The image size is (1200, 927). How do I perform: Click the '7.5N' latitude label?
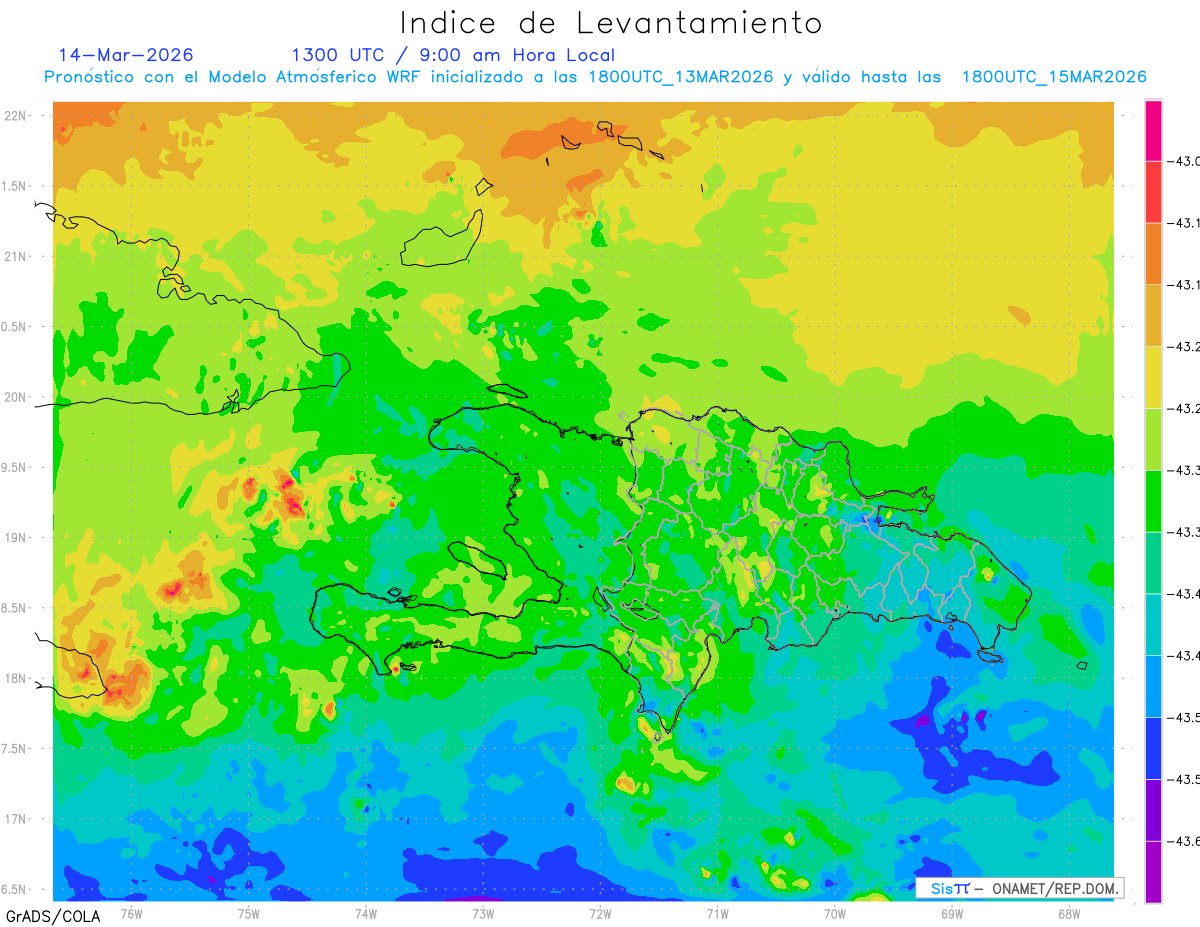15,749
